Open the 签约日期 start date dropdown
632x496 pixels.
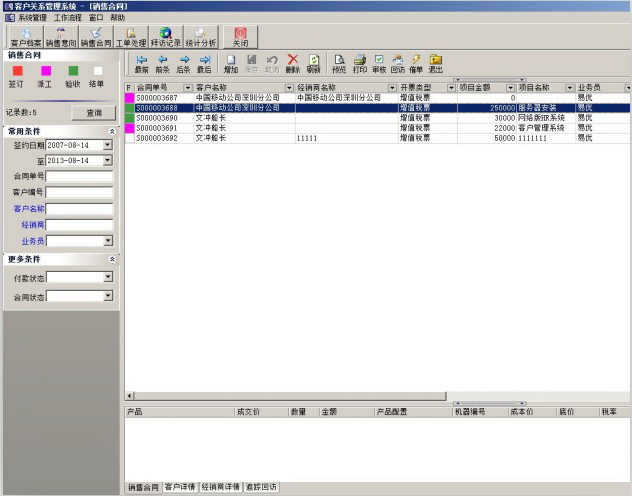point(108,146)
